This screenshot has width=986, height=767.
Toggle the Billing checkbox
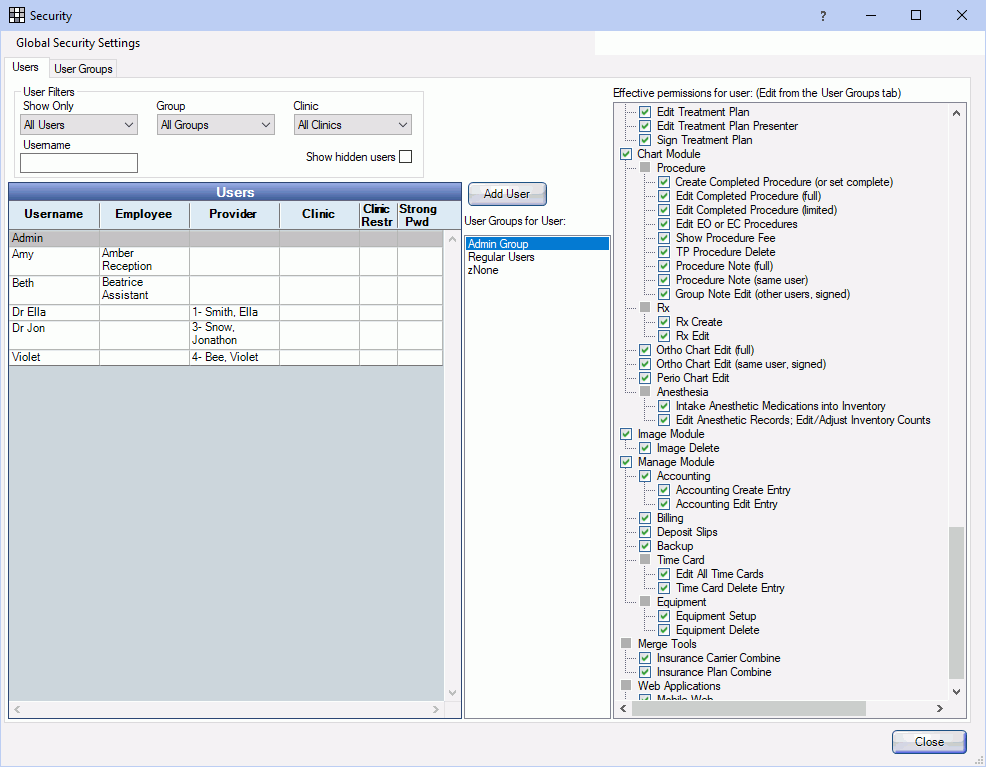[x=645, y=518]
